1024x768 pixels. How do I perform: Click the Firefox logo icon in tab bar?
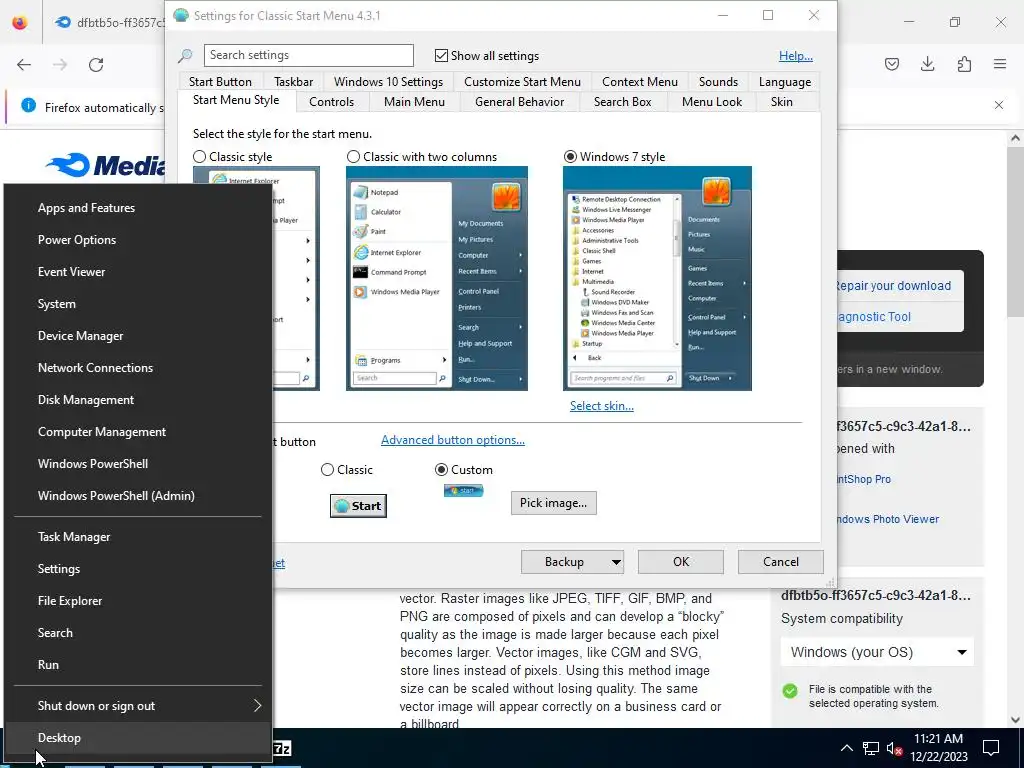pyautogui.click(x=20, y=22)
